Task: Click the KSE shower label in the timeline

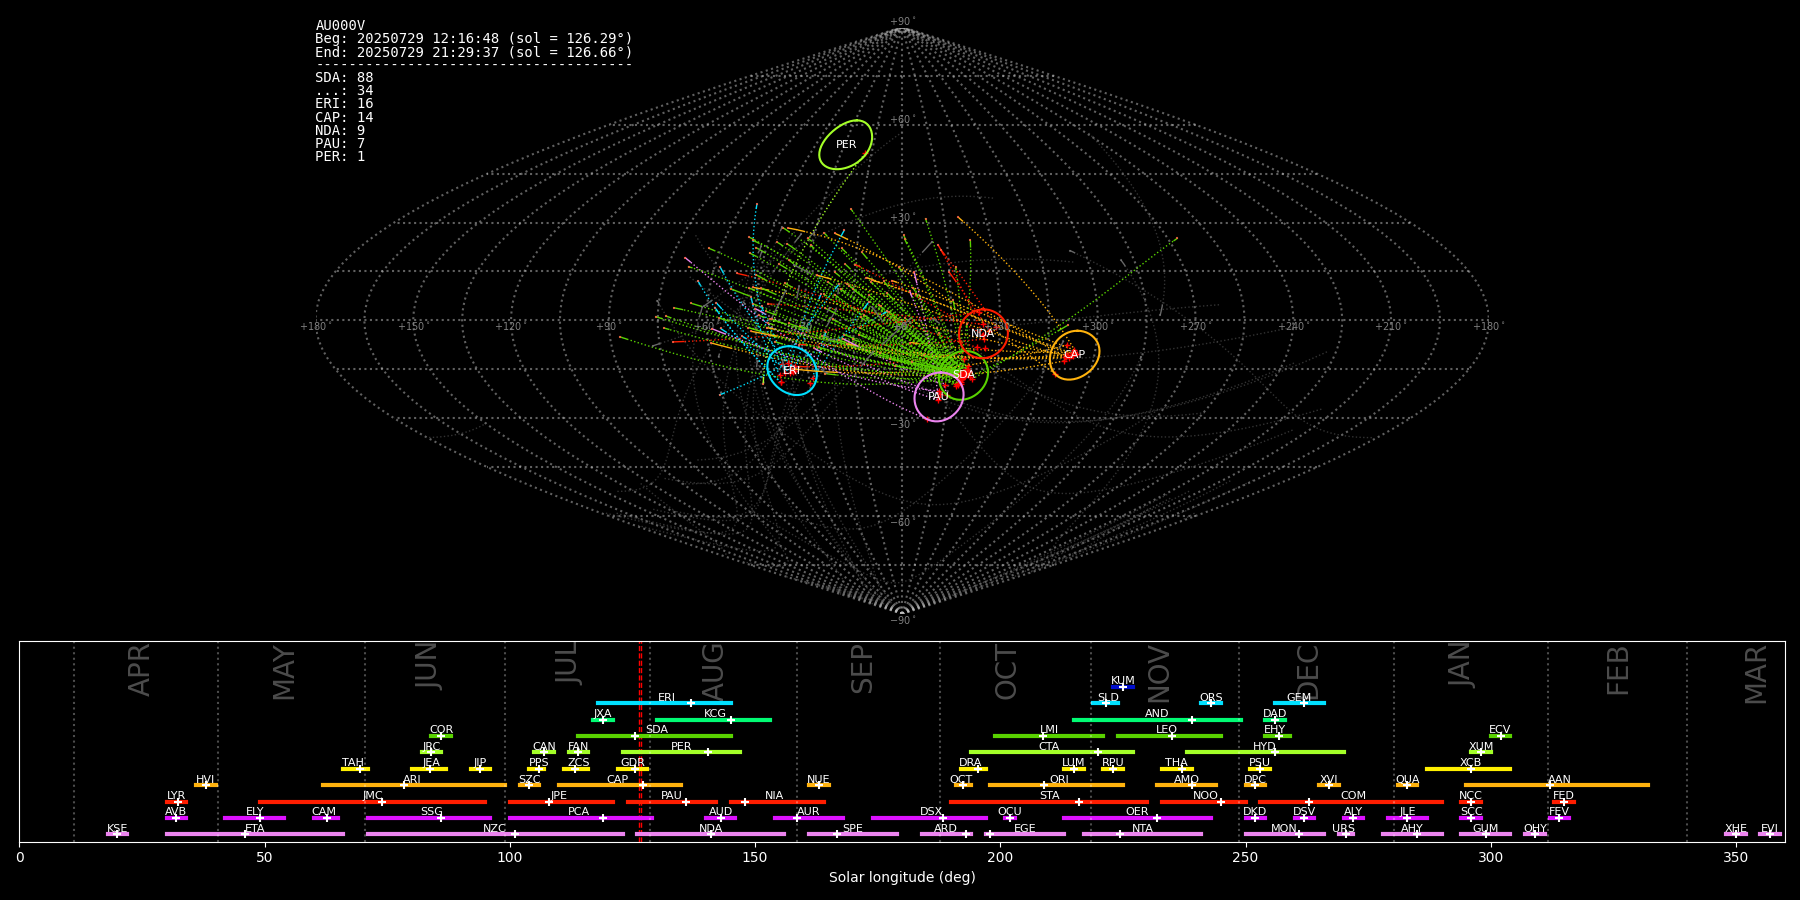Action: coord(117,829)
